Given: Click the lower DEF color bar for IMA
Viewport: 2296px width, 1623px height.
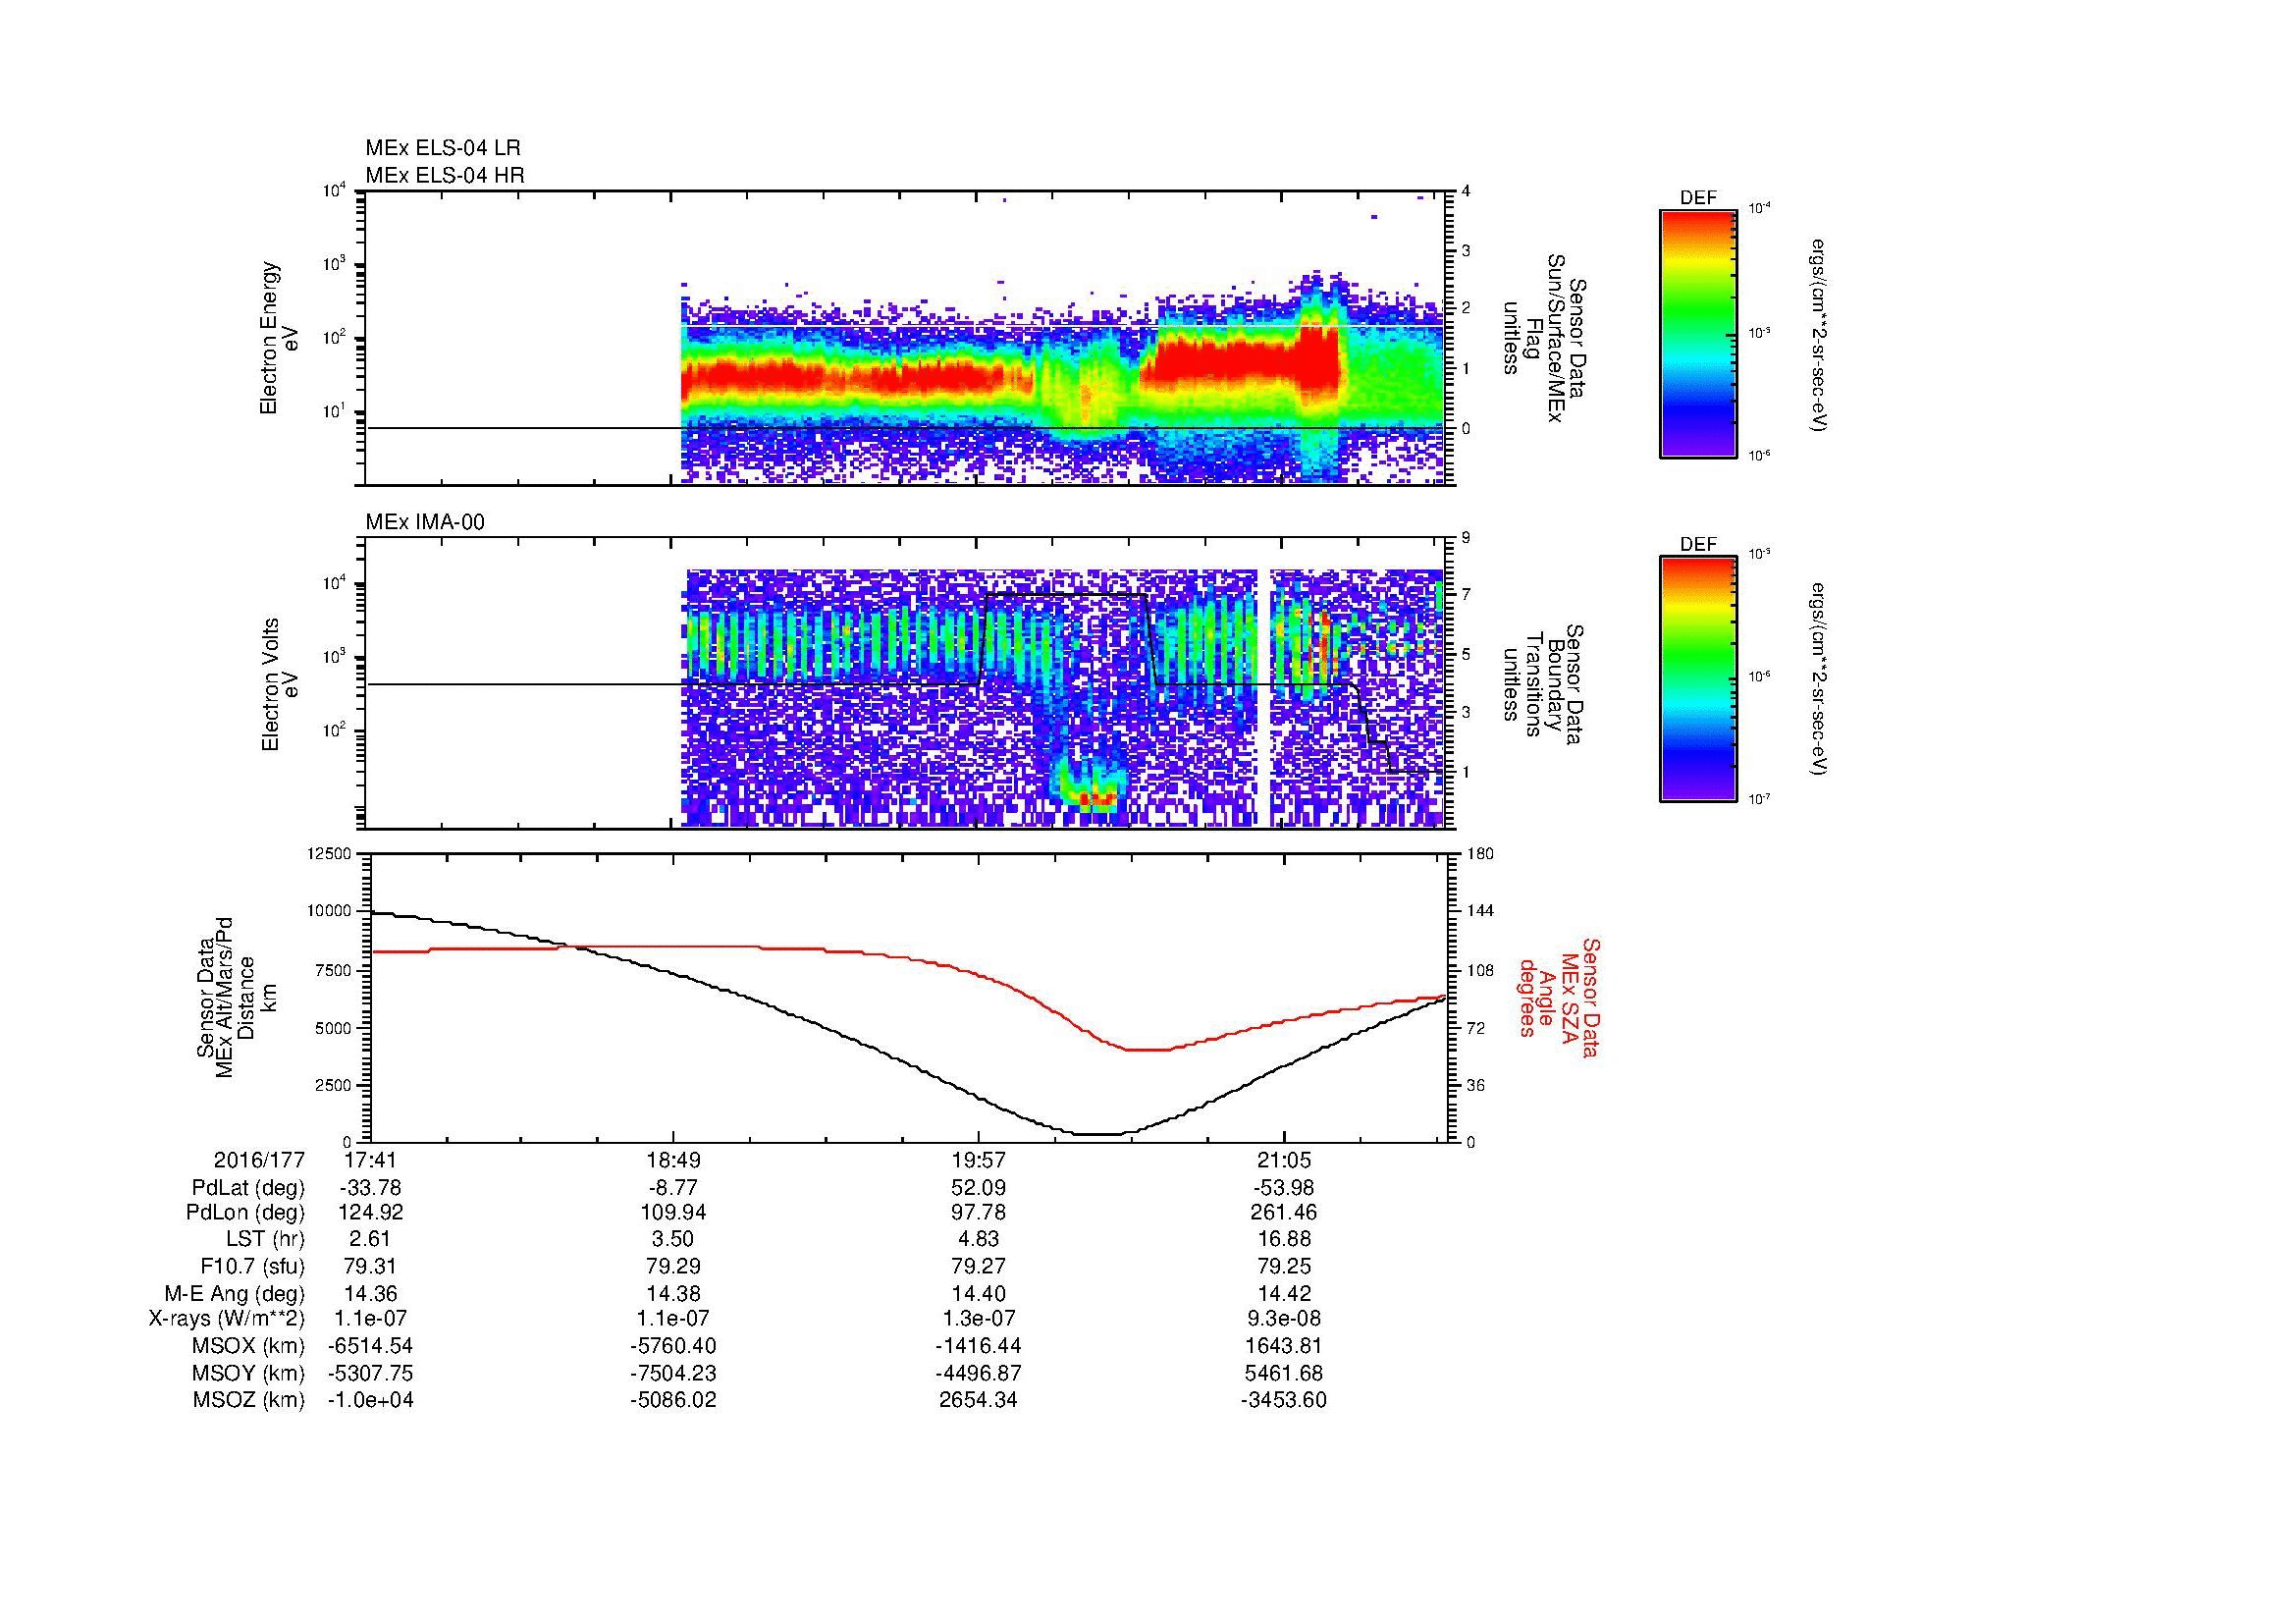Looking at the screenshot, I should (x=1697, y=679).
